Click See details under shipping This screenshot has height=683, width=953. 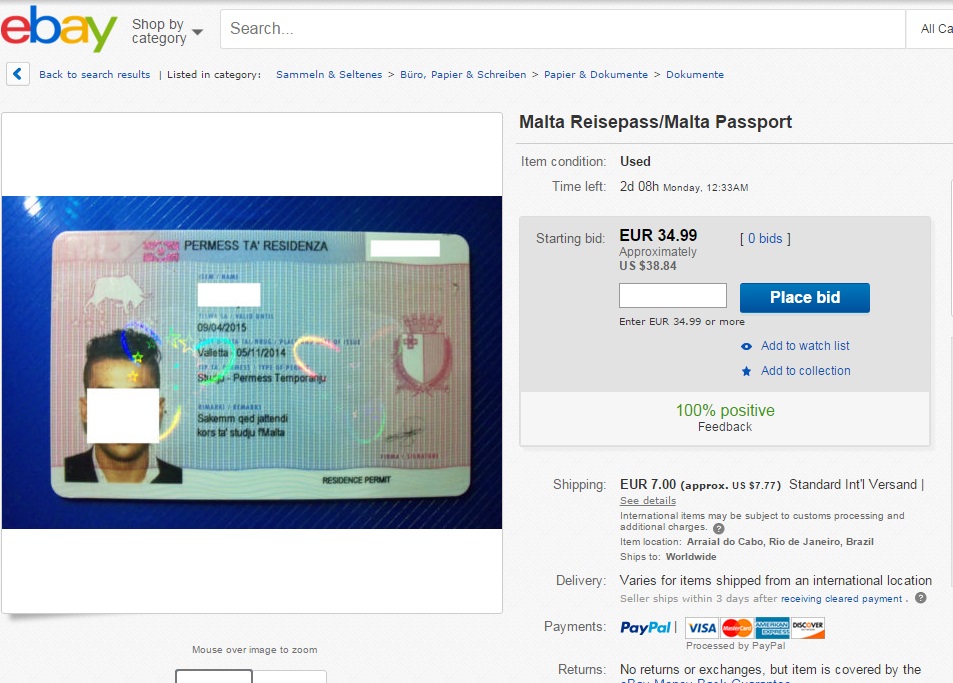648,501
